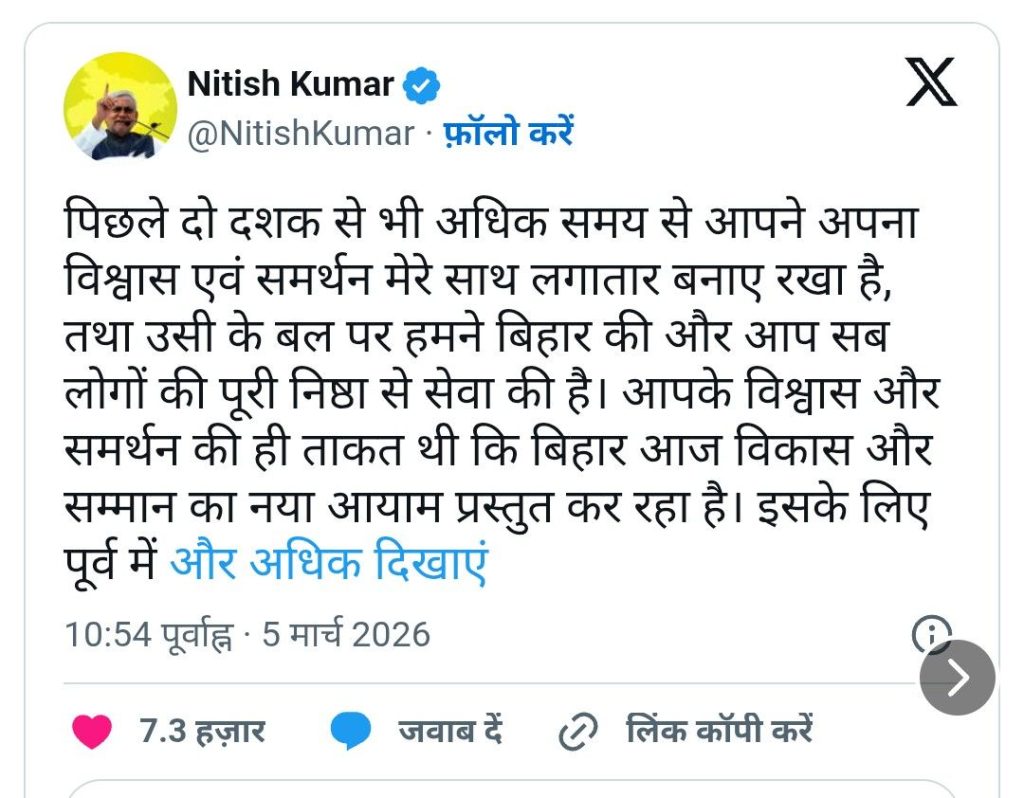
Task: Click tweet line starting समर्थन की ही ताकत
Action: (x=502, y=450)
